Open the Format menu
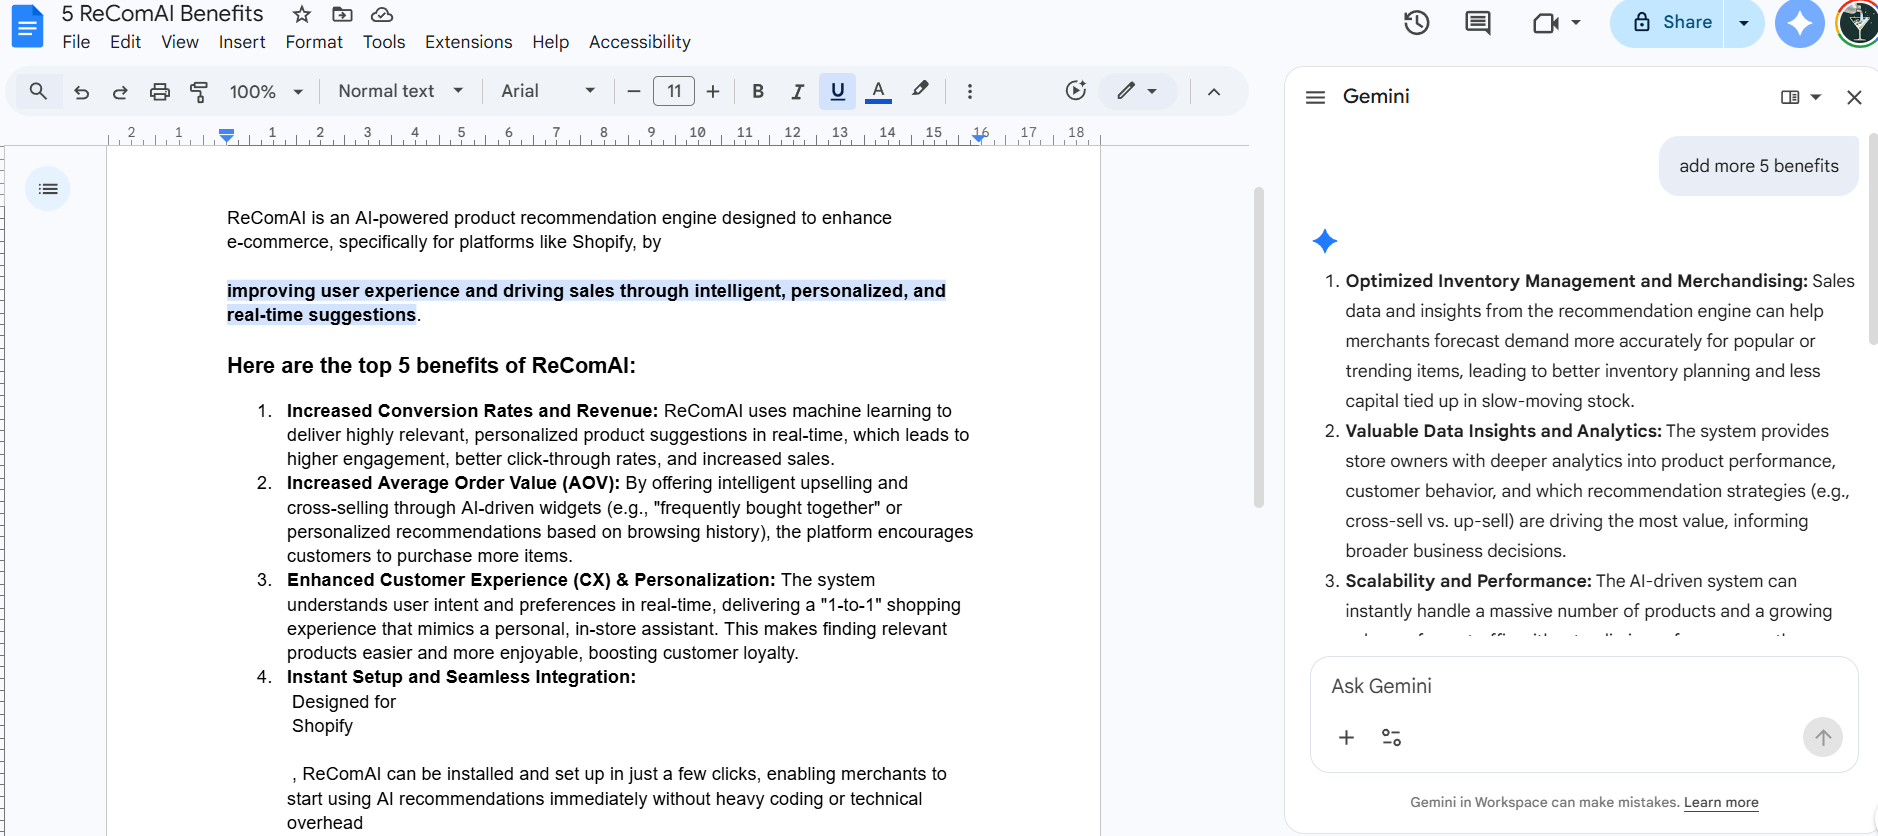Viewport: 1878px width, 836px height. pos(314,42)
